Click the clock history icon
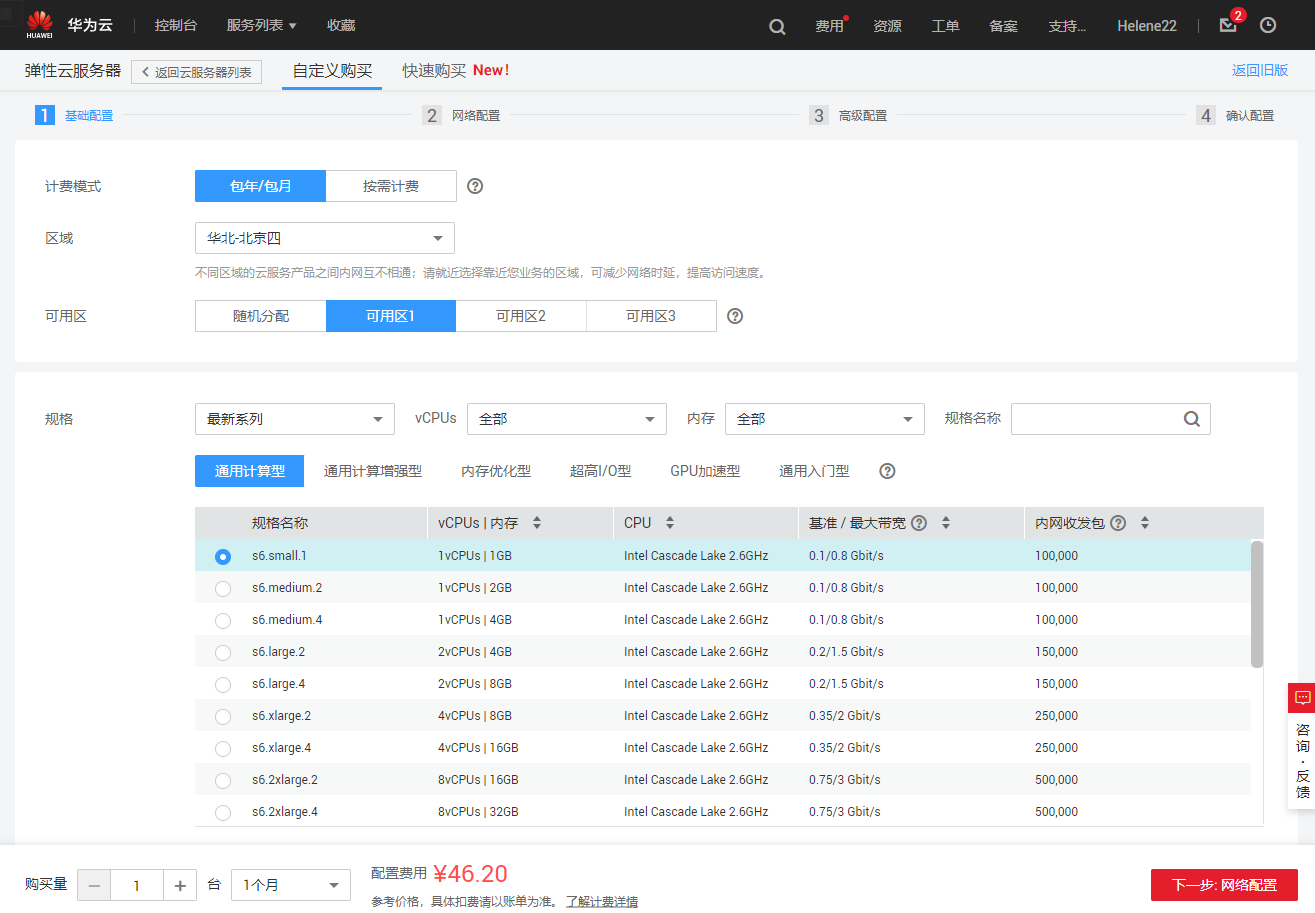Screen dimensions: 1315x913 pyautogui.click(x=1268, y=25)
